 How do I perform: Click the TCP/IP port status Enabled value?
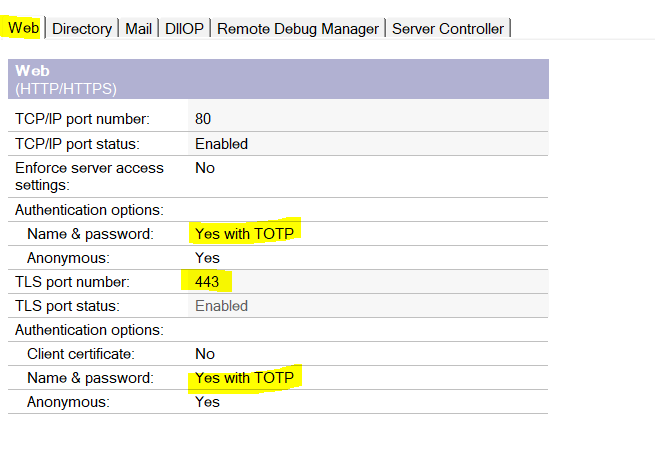coord(221,144)
